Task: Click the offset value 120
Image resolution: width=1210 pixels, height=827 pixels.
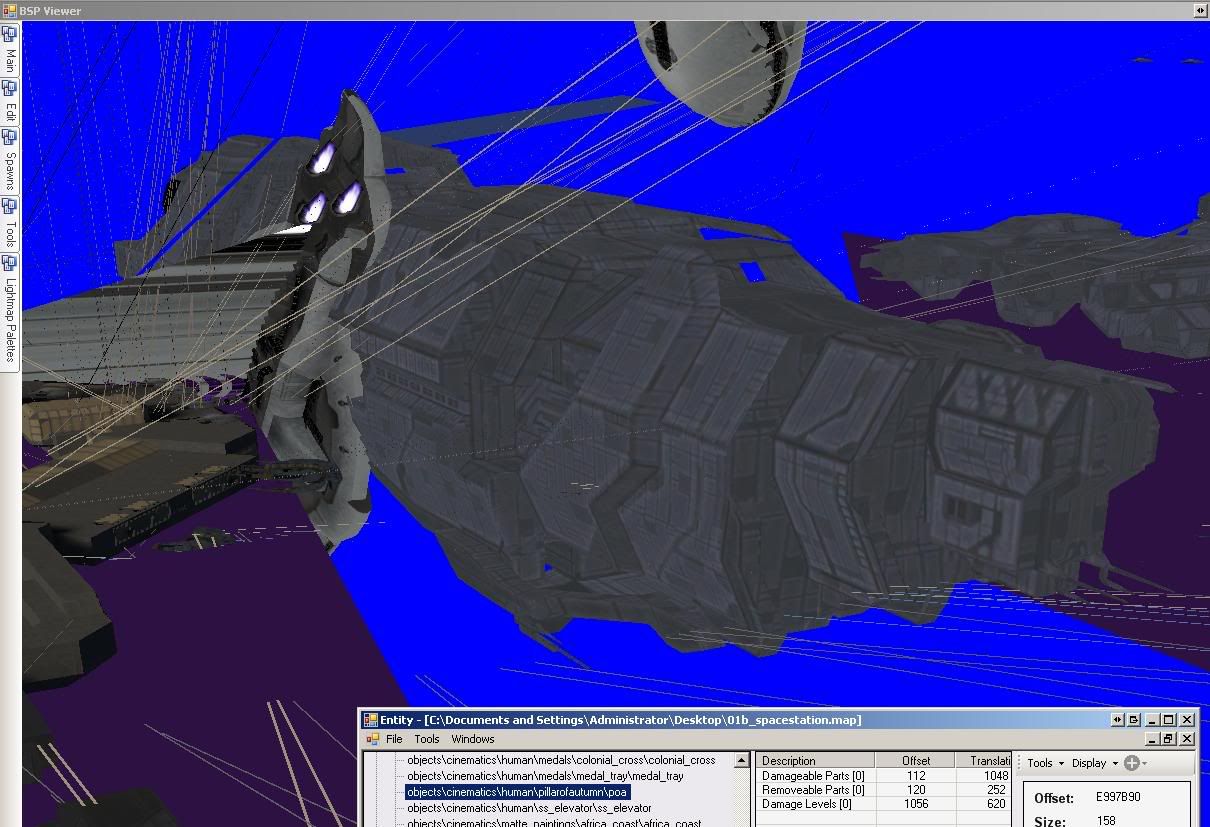Action: click(x=915, y=790)
